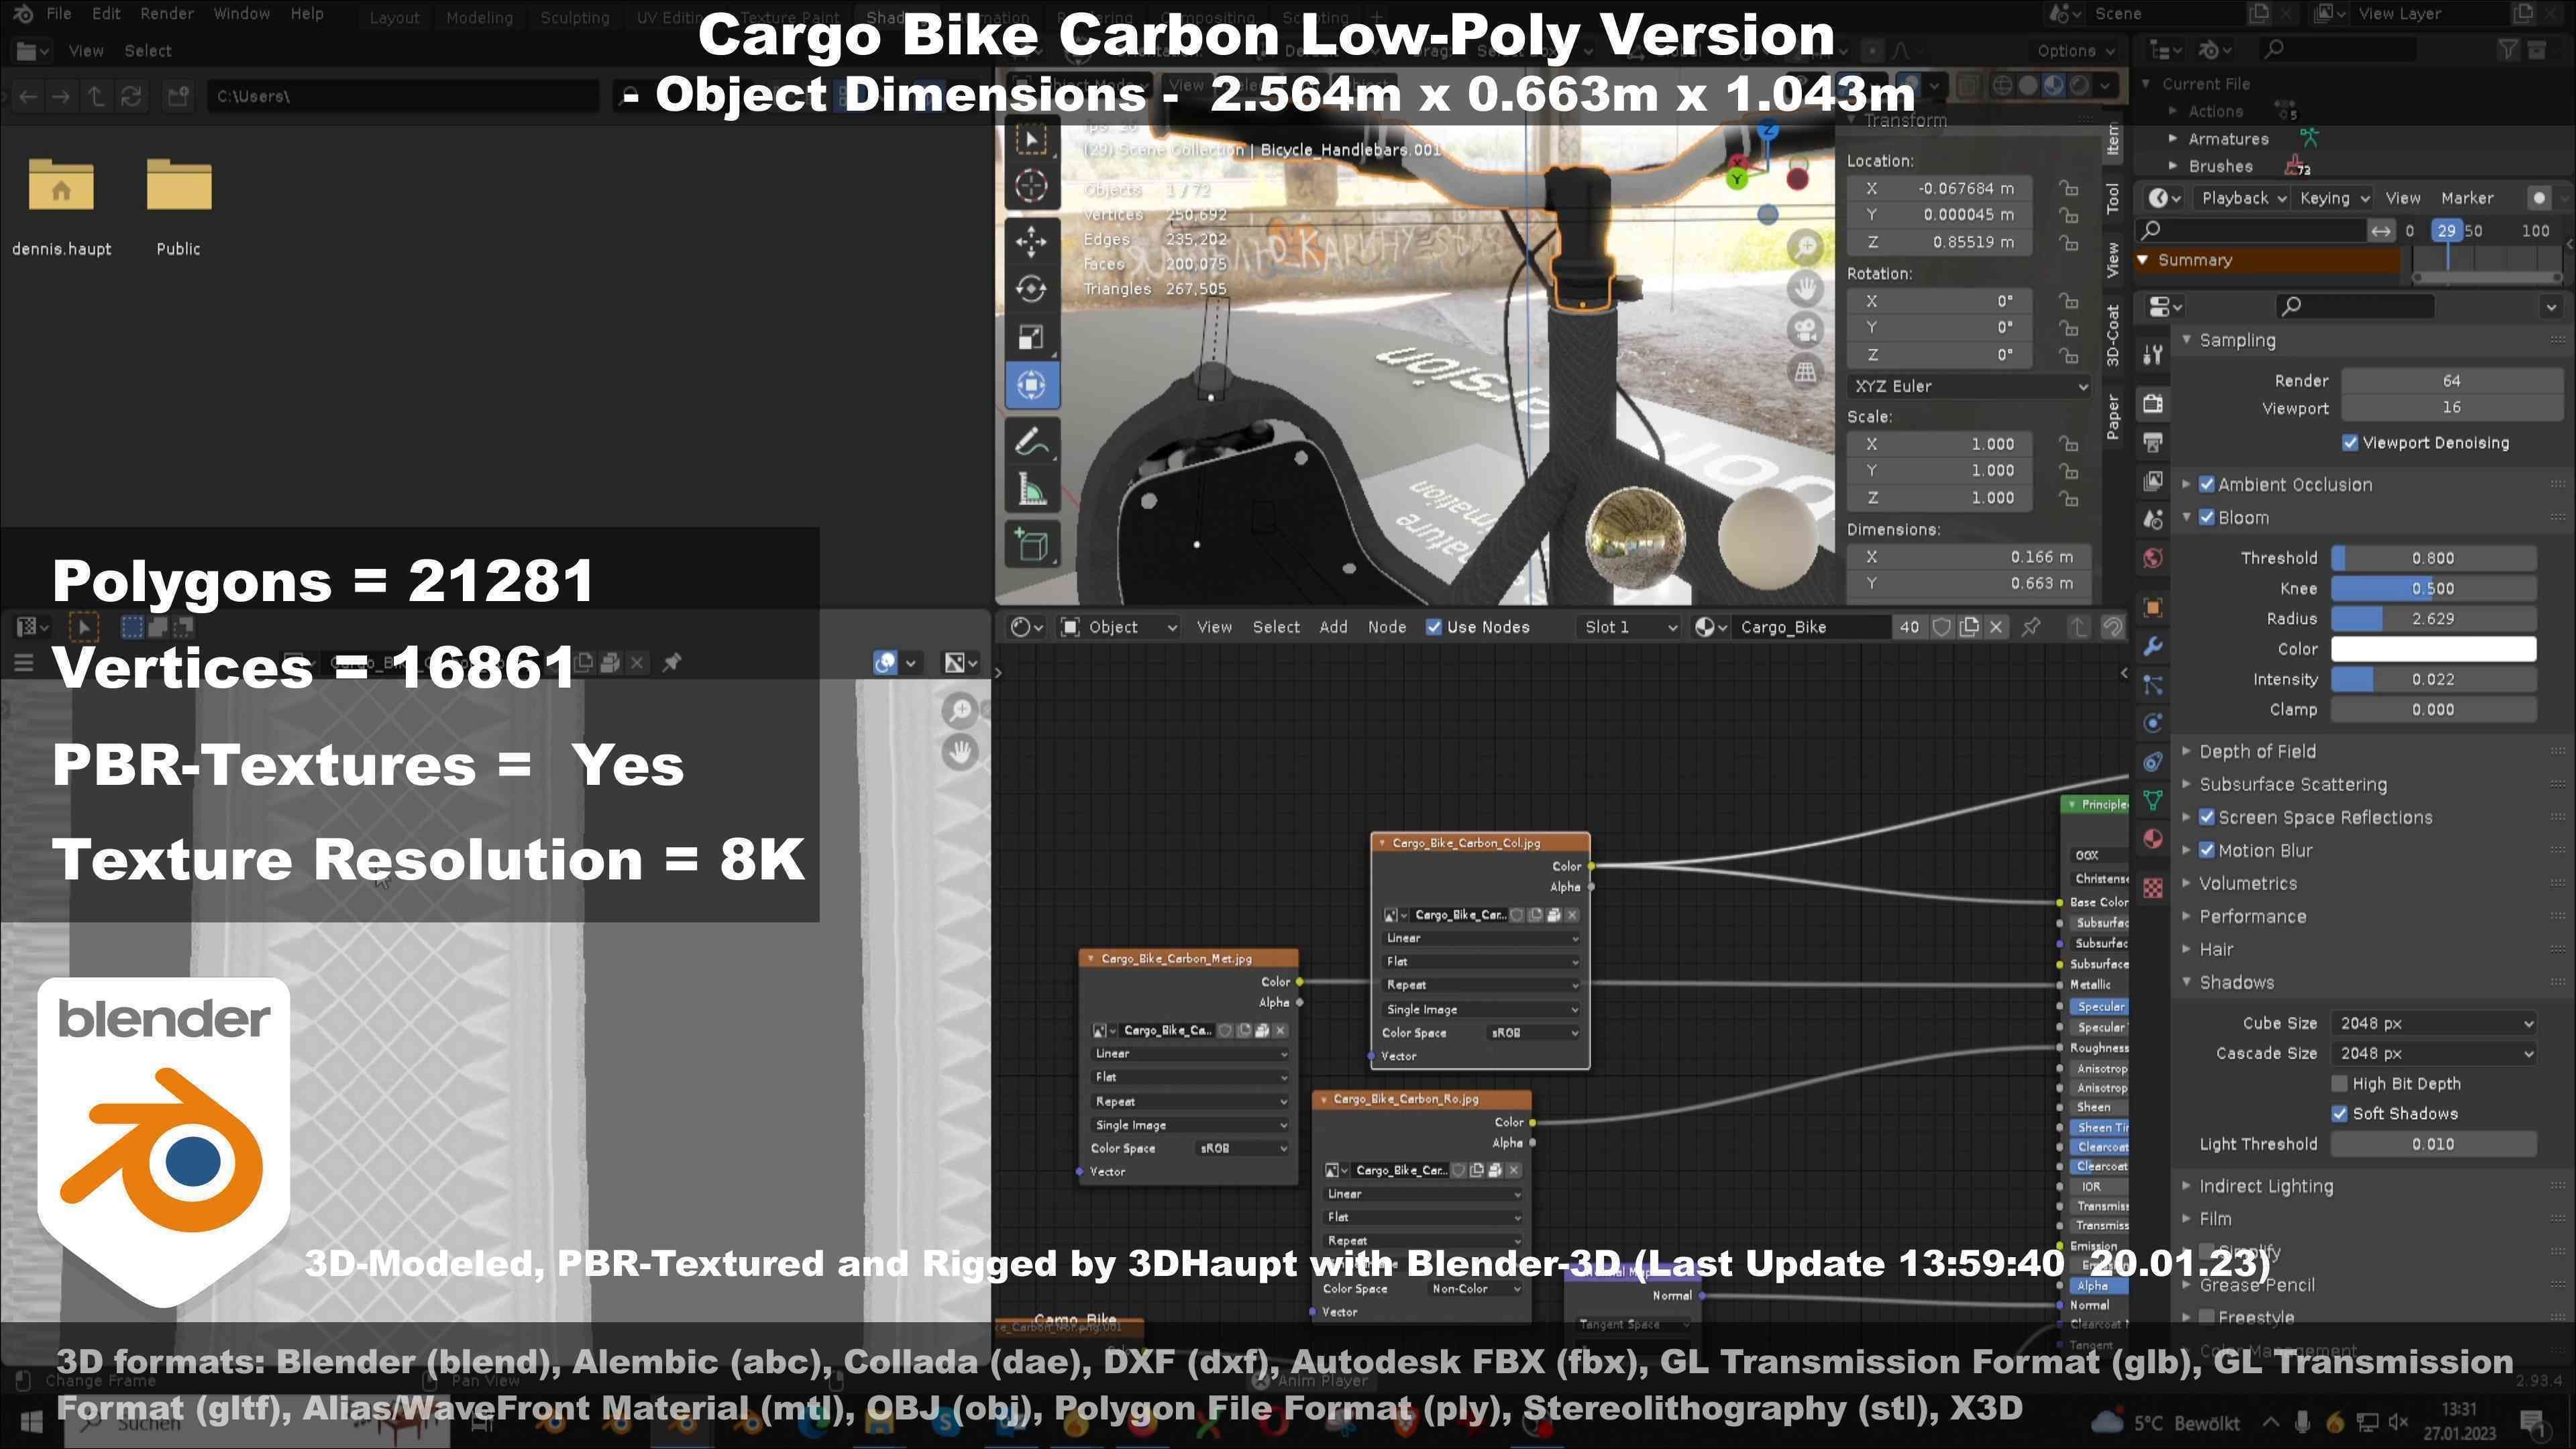Click the viewport zoom magnifier gizmo
Viewport: 2576px width, 1449px height.
1805,246
